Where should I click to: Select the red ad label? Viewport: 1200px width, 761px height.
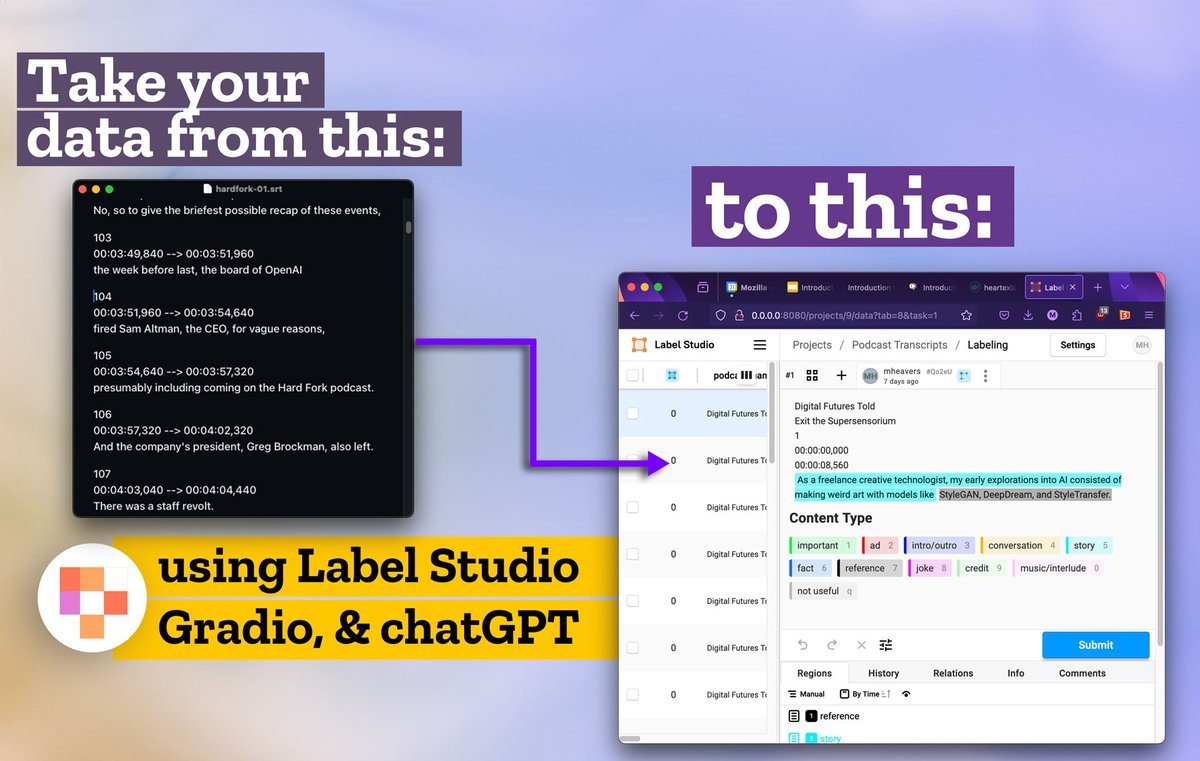[879, 546]
